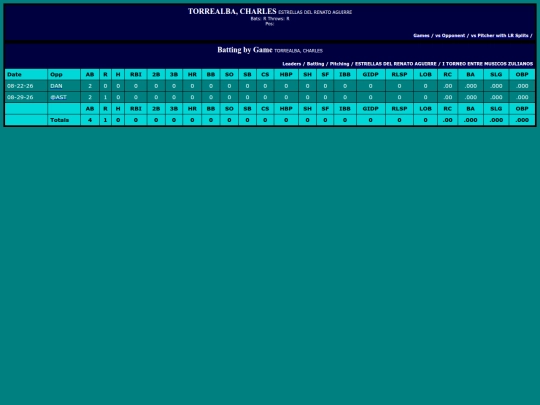This screenshot has width=540, height=405.
Task: Click the top OBP column header
Action: coord(522,74)
